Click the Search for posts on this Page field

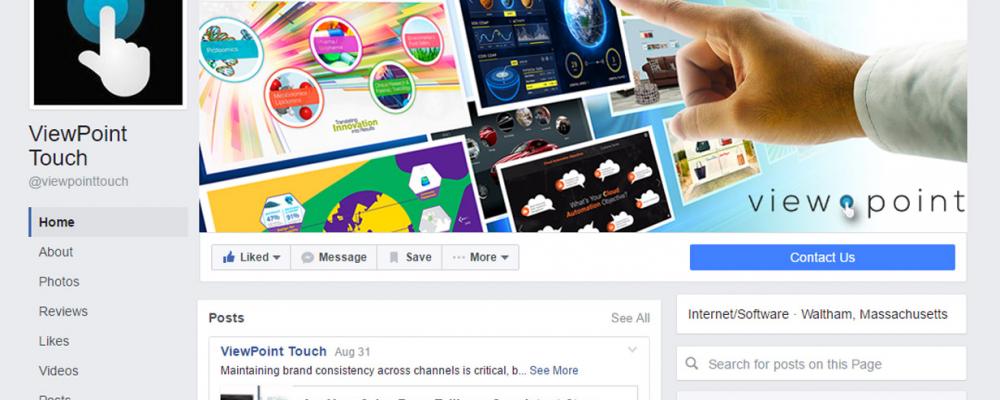[821, 364]
